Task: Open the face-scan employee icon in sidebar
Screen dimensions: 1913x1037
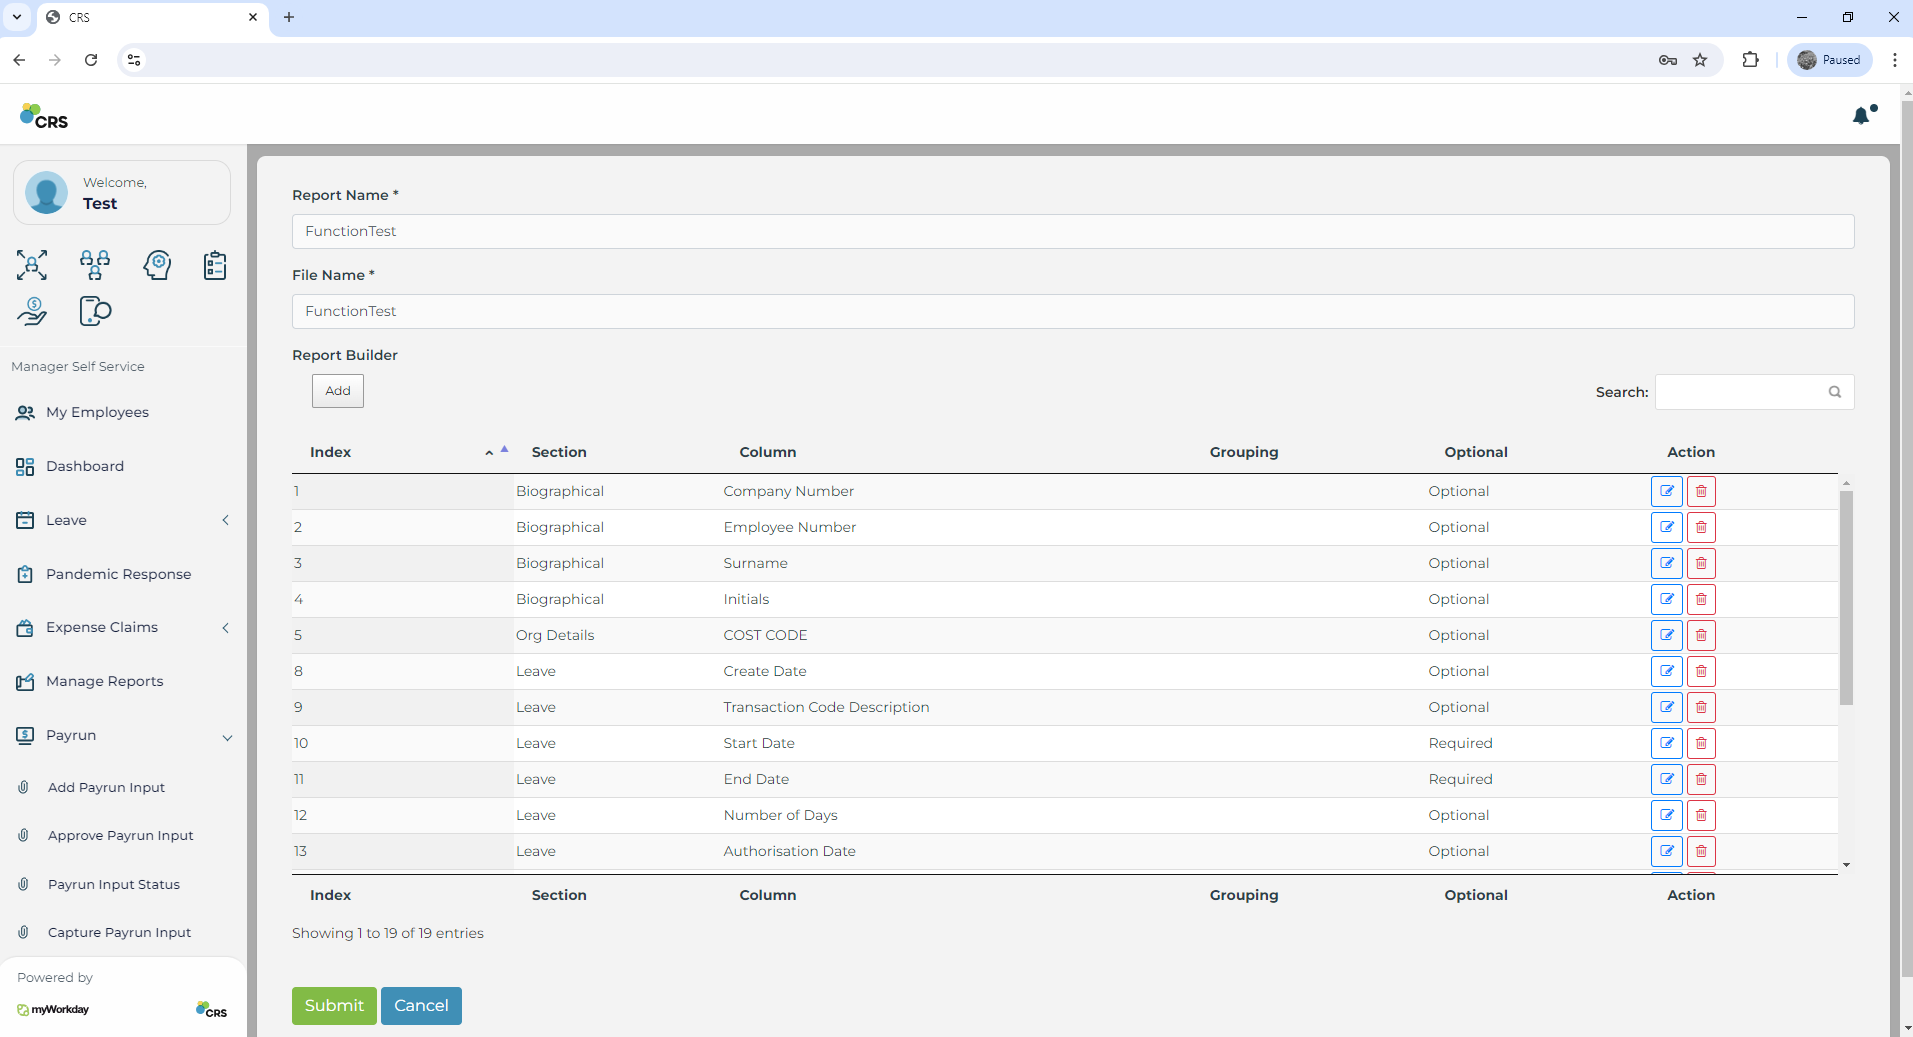Action: point(32,265)
